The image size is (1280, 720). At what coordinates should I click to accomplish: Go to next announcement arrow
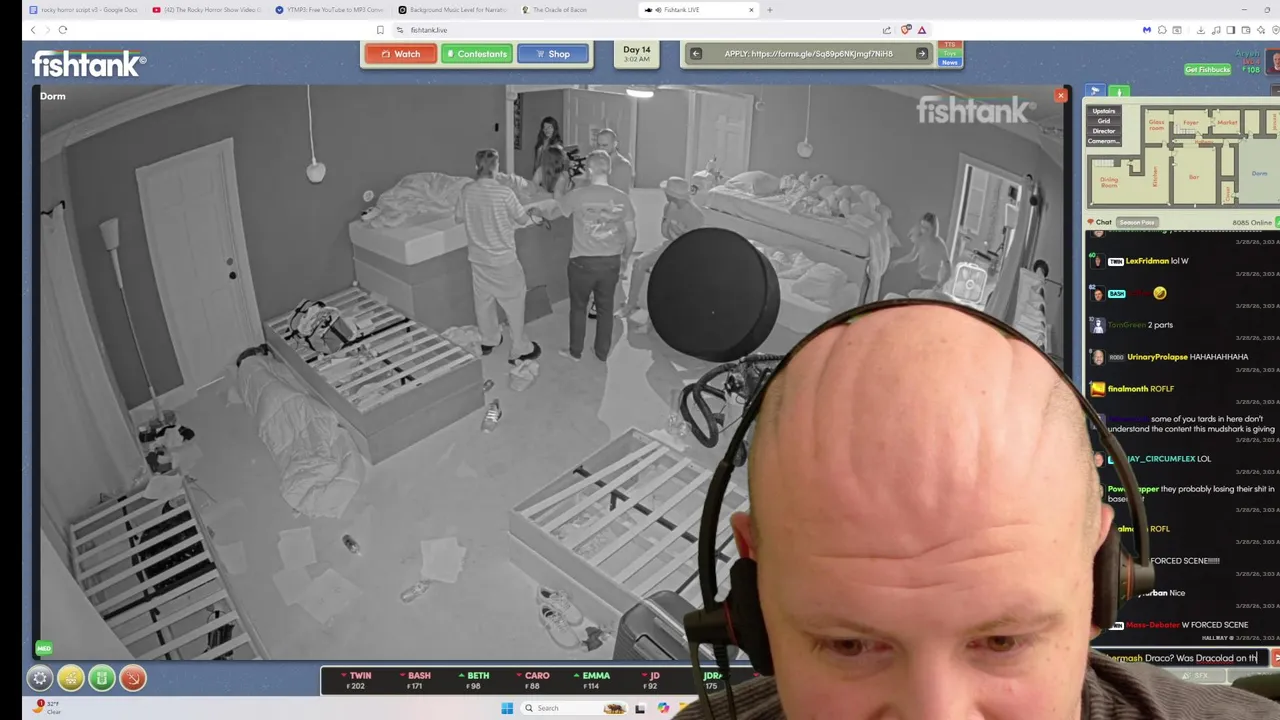pyautogui.click(x=922, y=54)
